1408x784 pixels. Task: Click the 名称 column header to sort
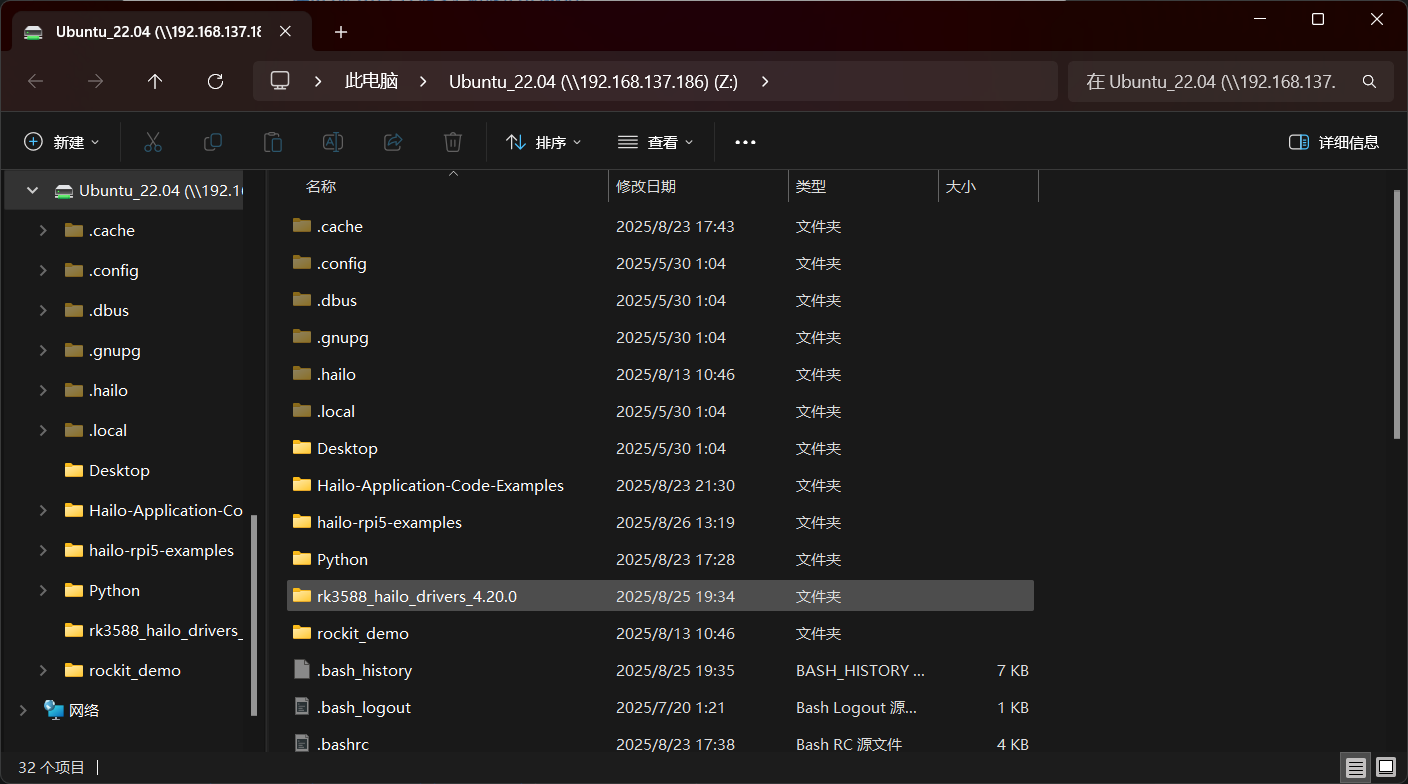tap(320, 186)
